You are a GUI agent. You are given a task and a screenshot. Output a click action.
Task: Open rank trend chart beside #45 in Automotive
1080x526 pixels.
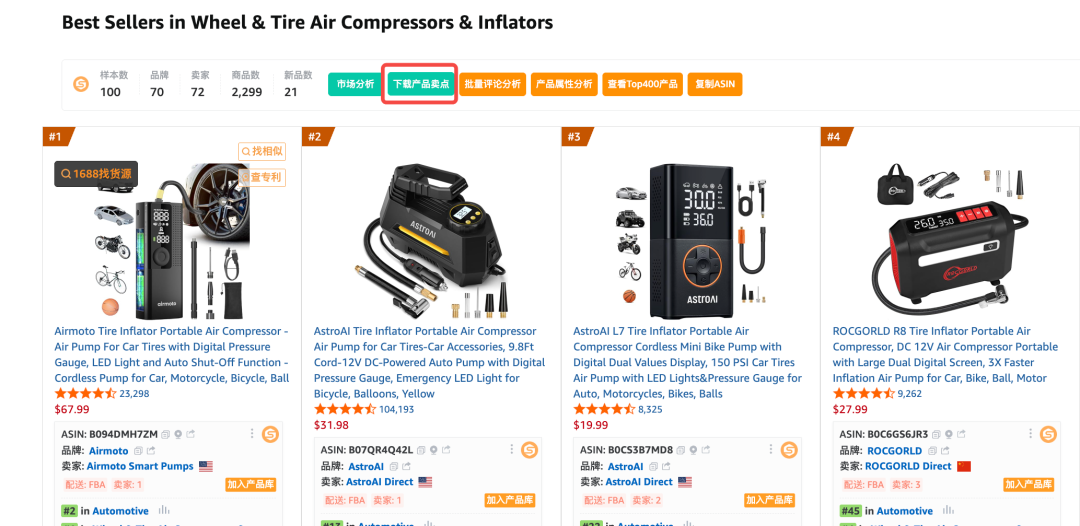[950, 511]
